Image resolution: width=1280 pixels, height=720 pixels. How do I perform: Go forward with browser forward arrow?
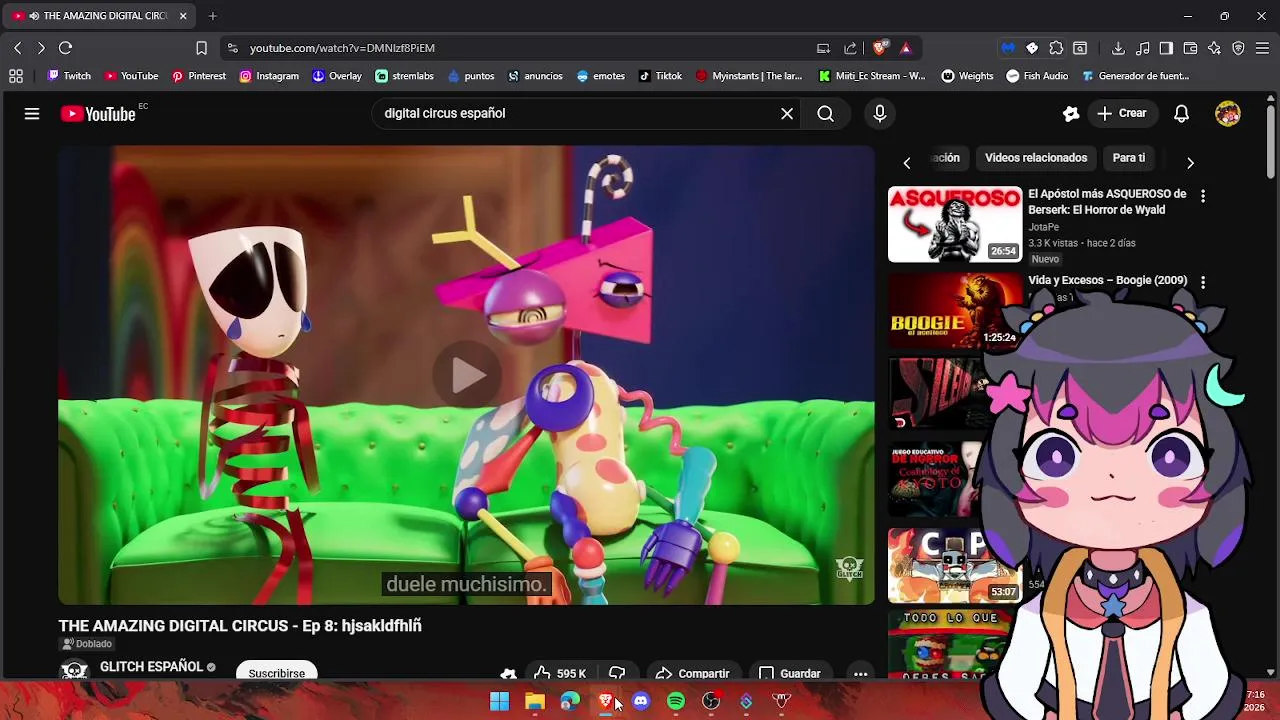pos(41,48)
